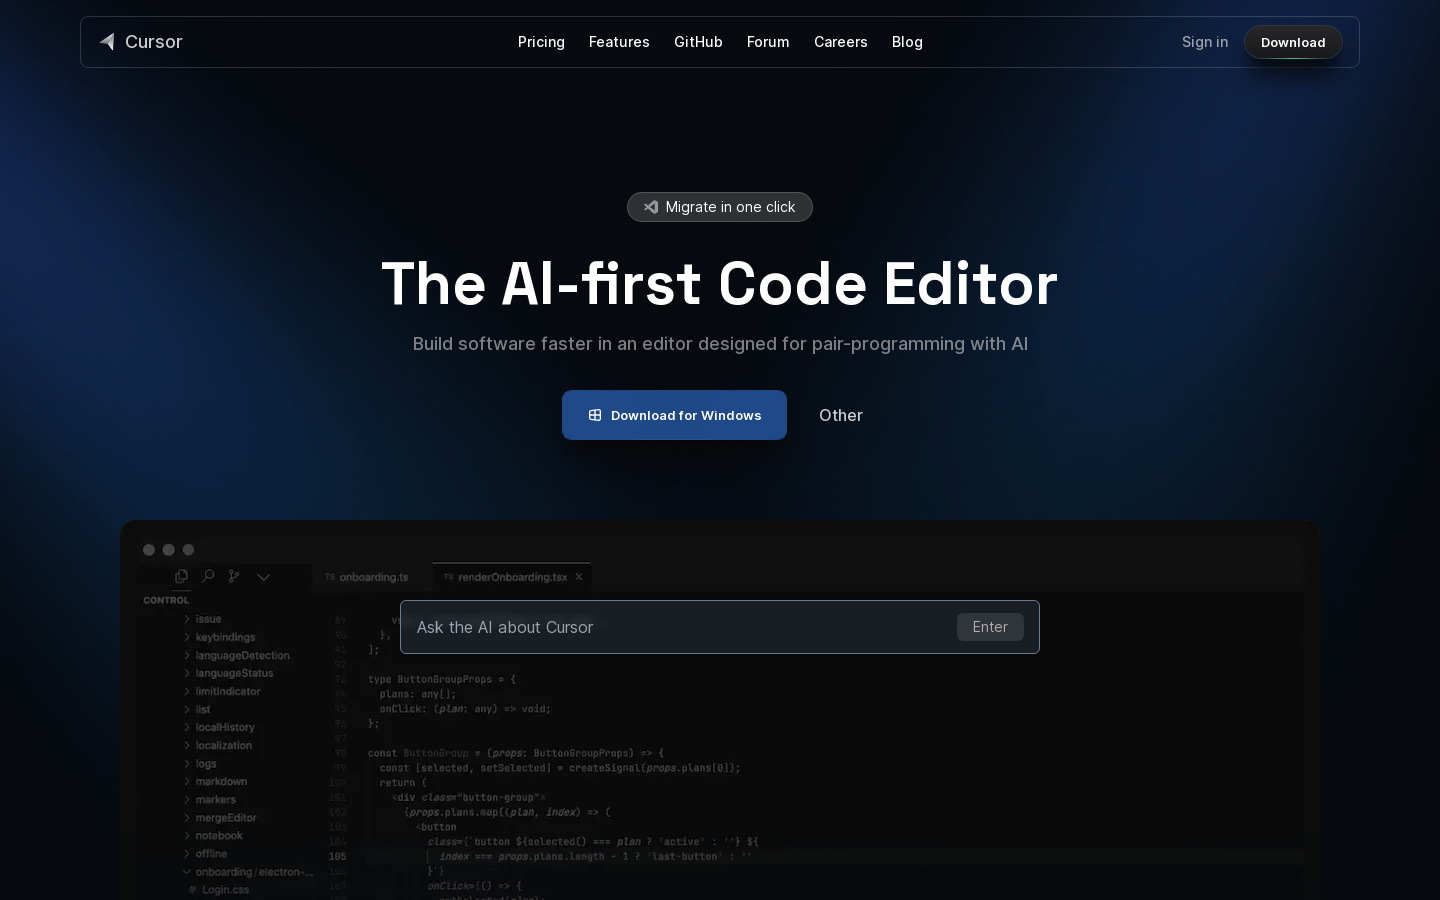This screenshot has height=900, width=1440.
Task: Close the renderOnboarding.tsx tab via X icon
Action: click(579, 577)
